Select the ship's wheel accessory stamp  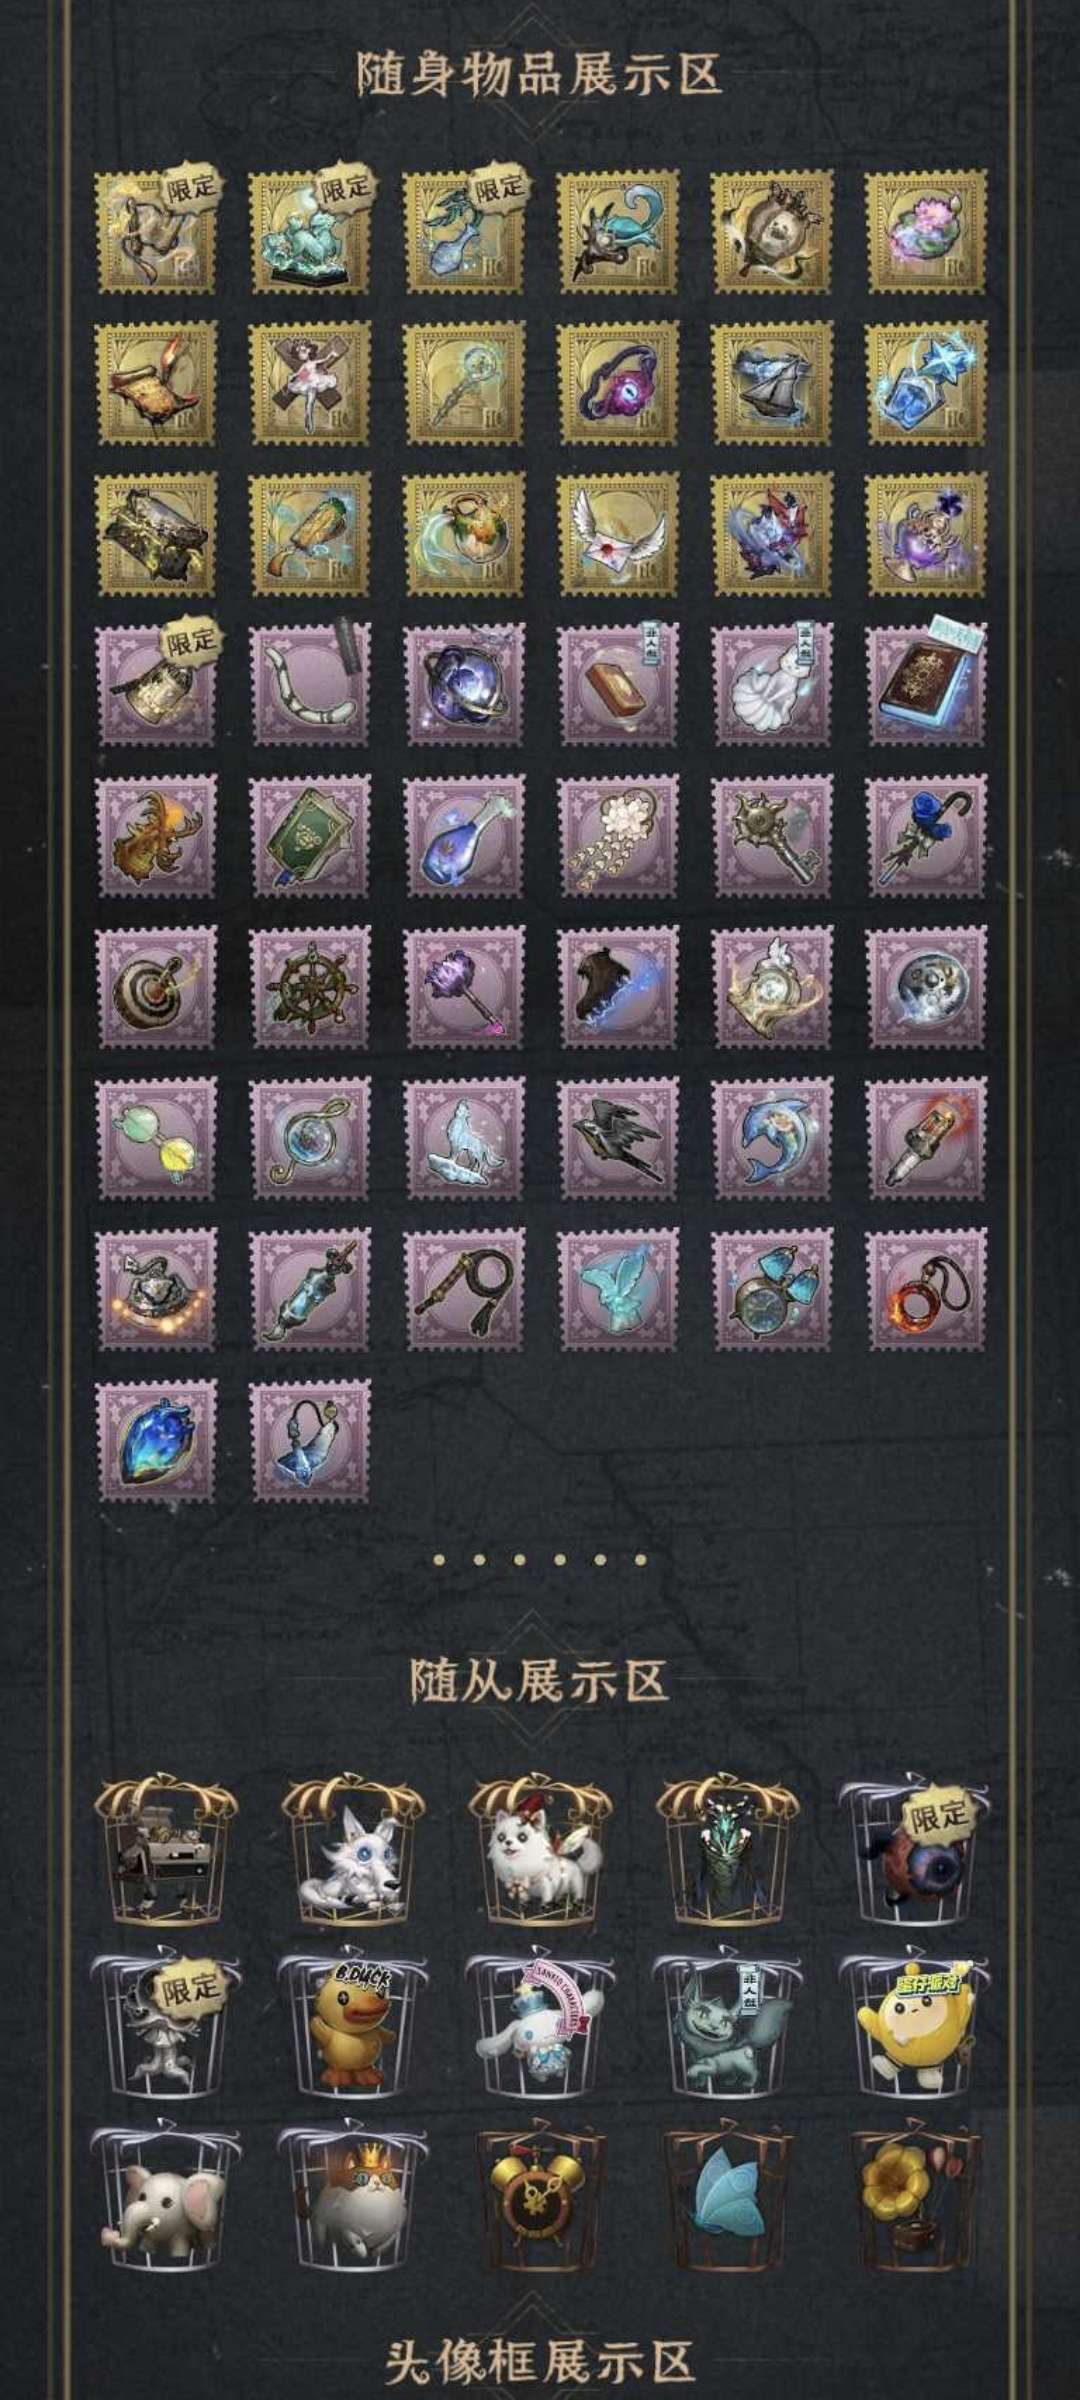tap(310, 987)
